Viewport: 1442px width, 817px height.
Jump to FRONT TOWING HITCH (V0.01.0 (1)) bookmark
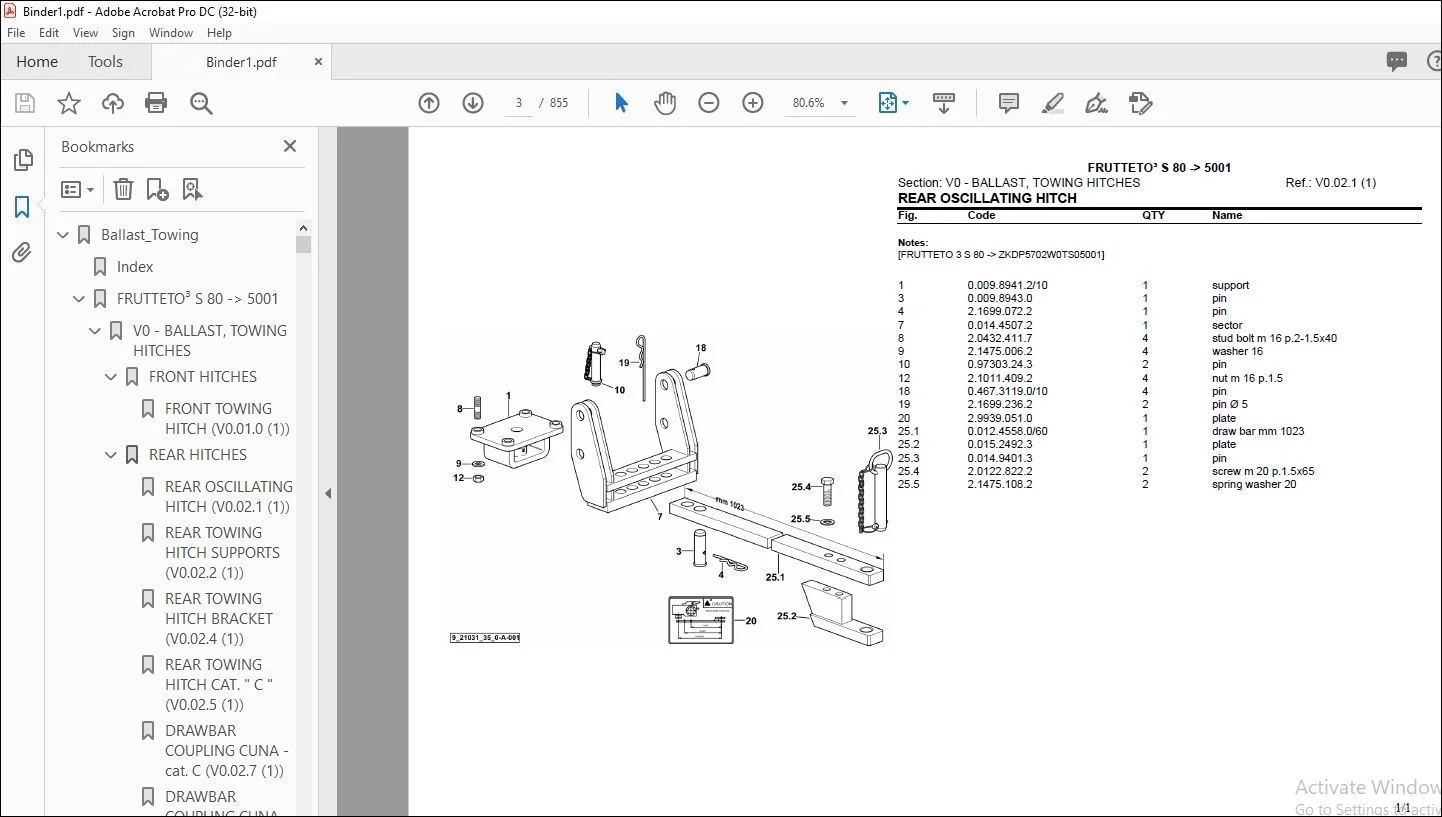click(227, 418)
